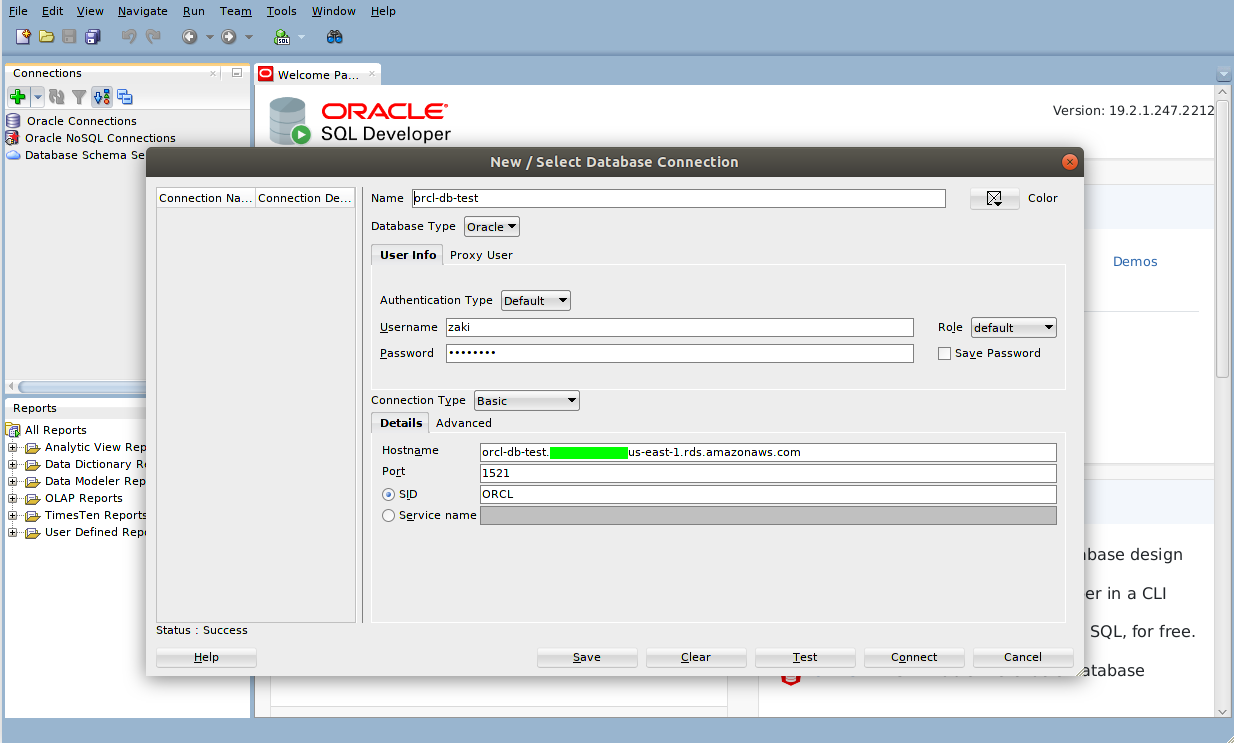Open the connection Color picker button
Viewport: 1234px width, 743px height.
(x=995, y=198)
